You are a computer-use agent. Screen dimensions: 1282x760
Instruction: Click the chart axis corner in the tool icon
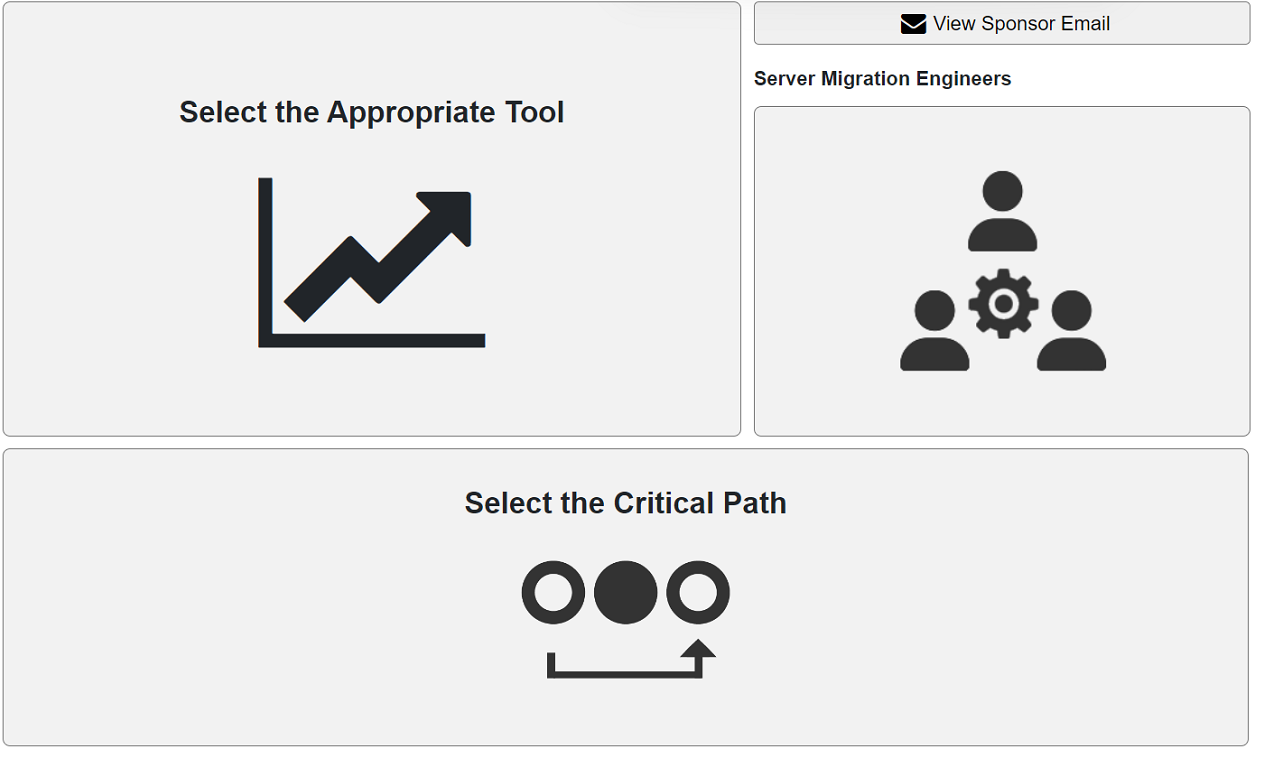tap(266, 340)
